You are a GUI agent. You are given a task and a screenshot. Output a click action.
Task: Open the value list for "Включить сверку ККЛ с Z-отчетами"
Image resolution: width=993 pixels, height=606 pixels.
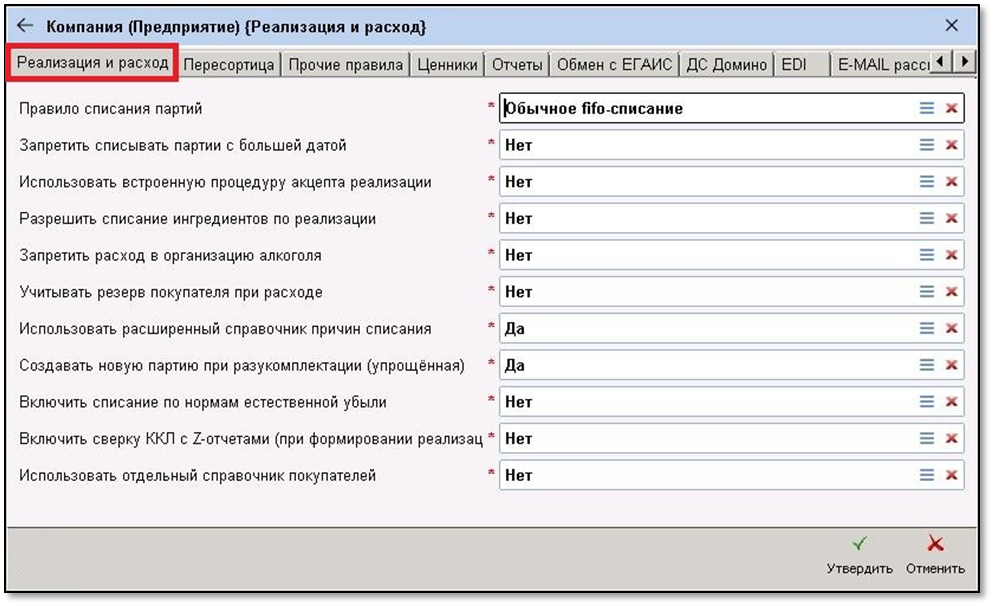click(928, 438)
